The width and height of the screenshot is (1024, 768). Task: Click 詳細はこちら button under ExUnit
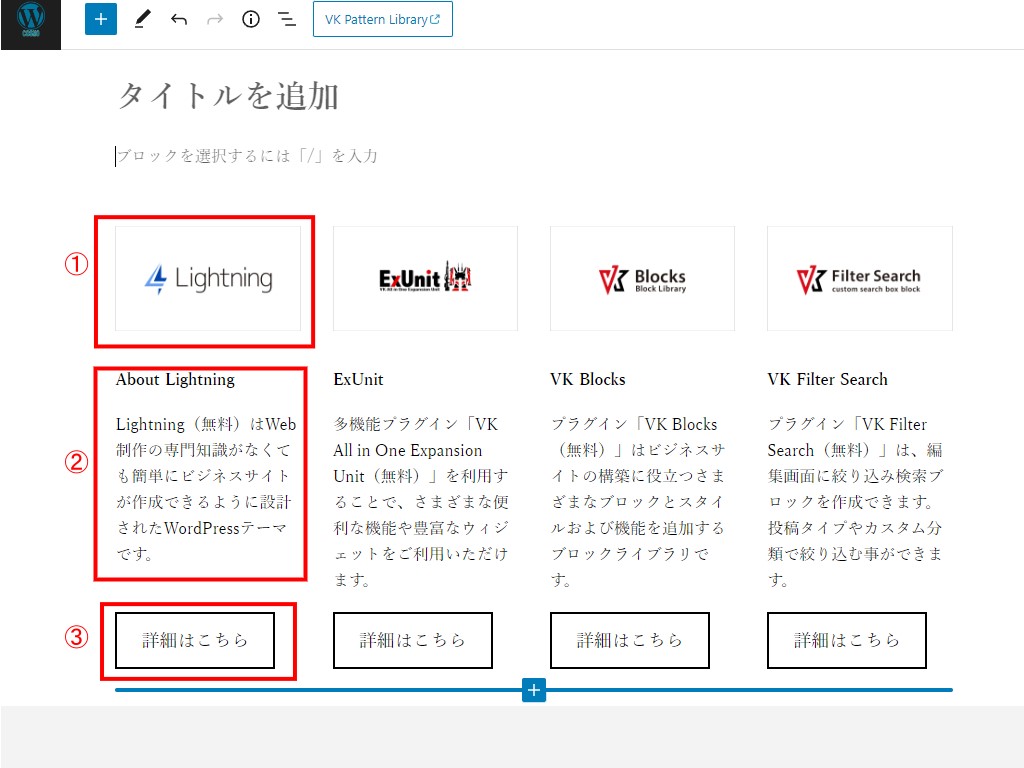412,640
